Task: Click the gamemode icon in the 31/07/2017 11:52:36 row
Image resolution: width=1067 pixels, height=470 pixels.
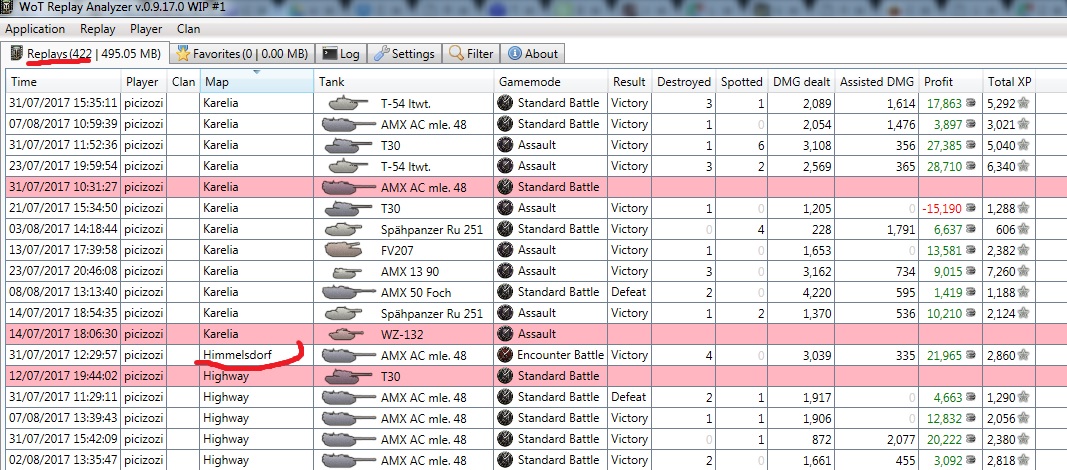Action: point(504,145)
